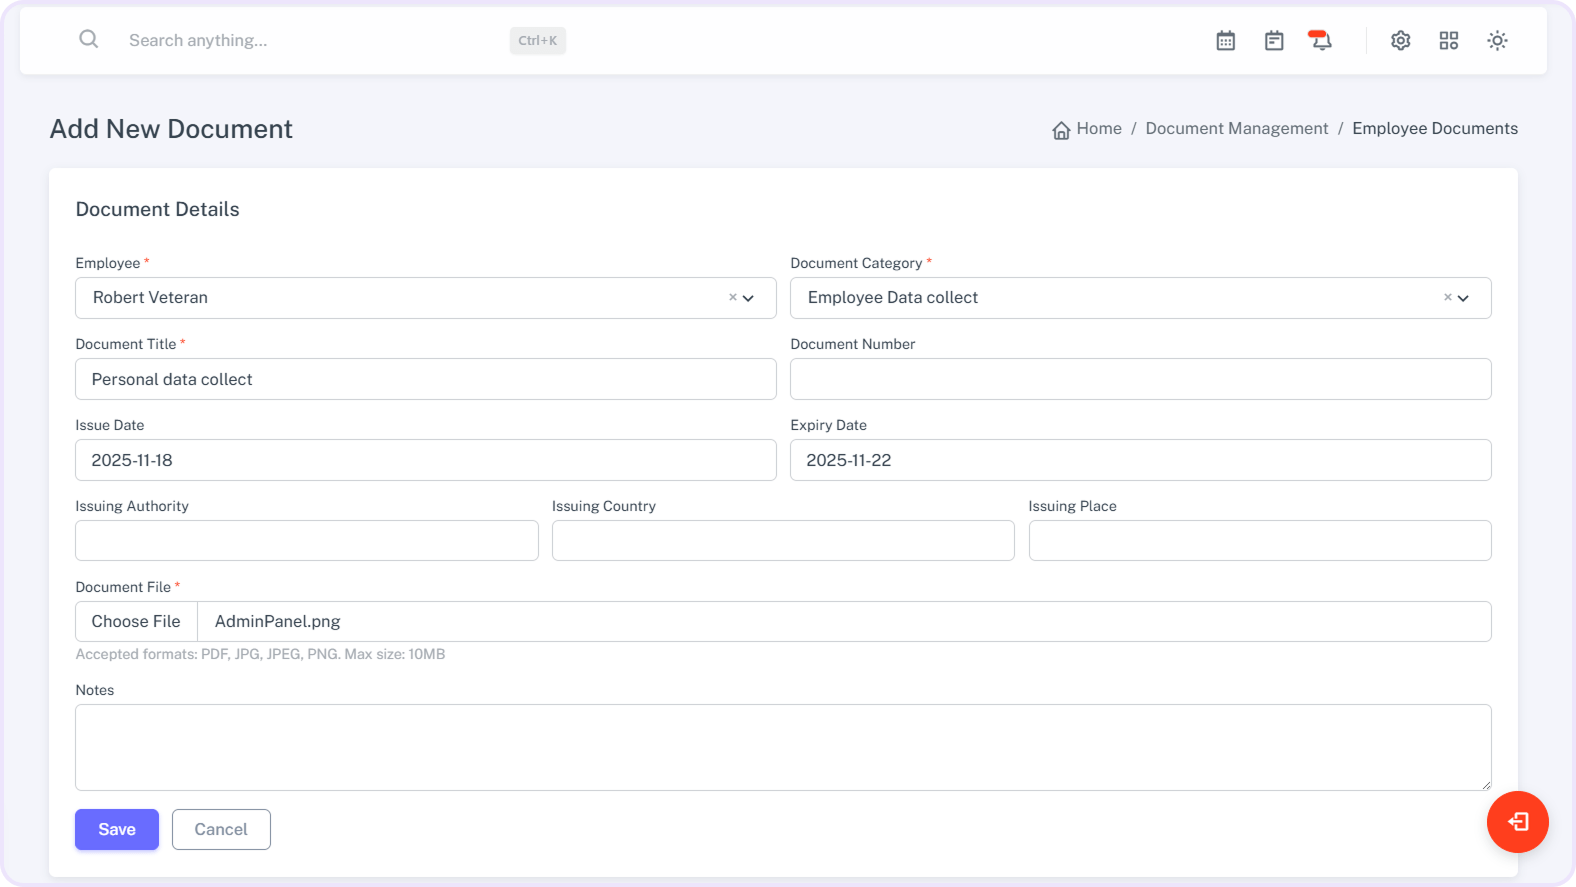Click the search magnifier icon

tap(89, 39)
